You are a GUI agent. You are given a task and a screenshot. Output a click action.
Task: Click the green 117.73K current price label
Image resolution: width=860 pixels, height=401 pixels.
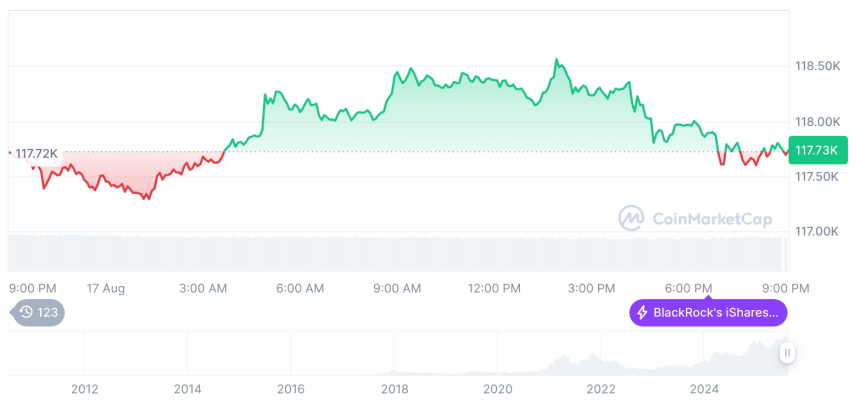pos(817,149)
